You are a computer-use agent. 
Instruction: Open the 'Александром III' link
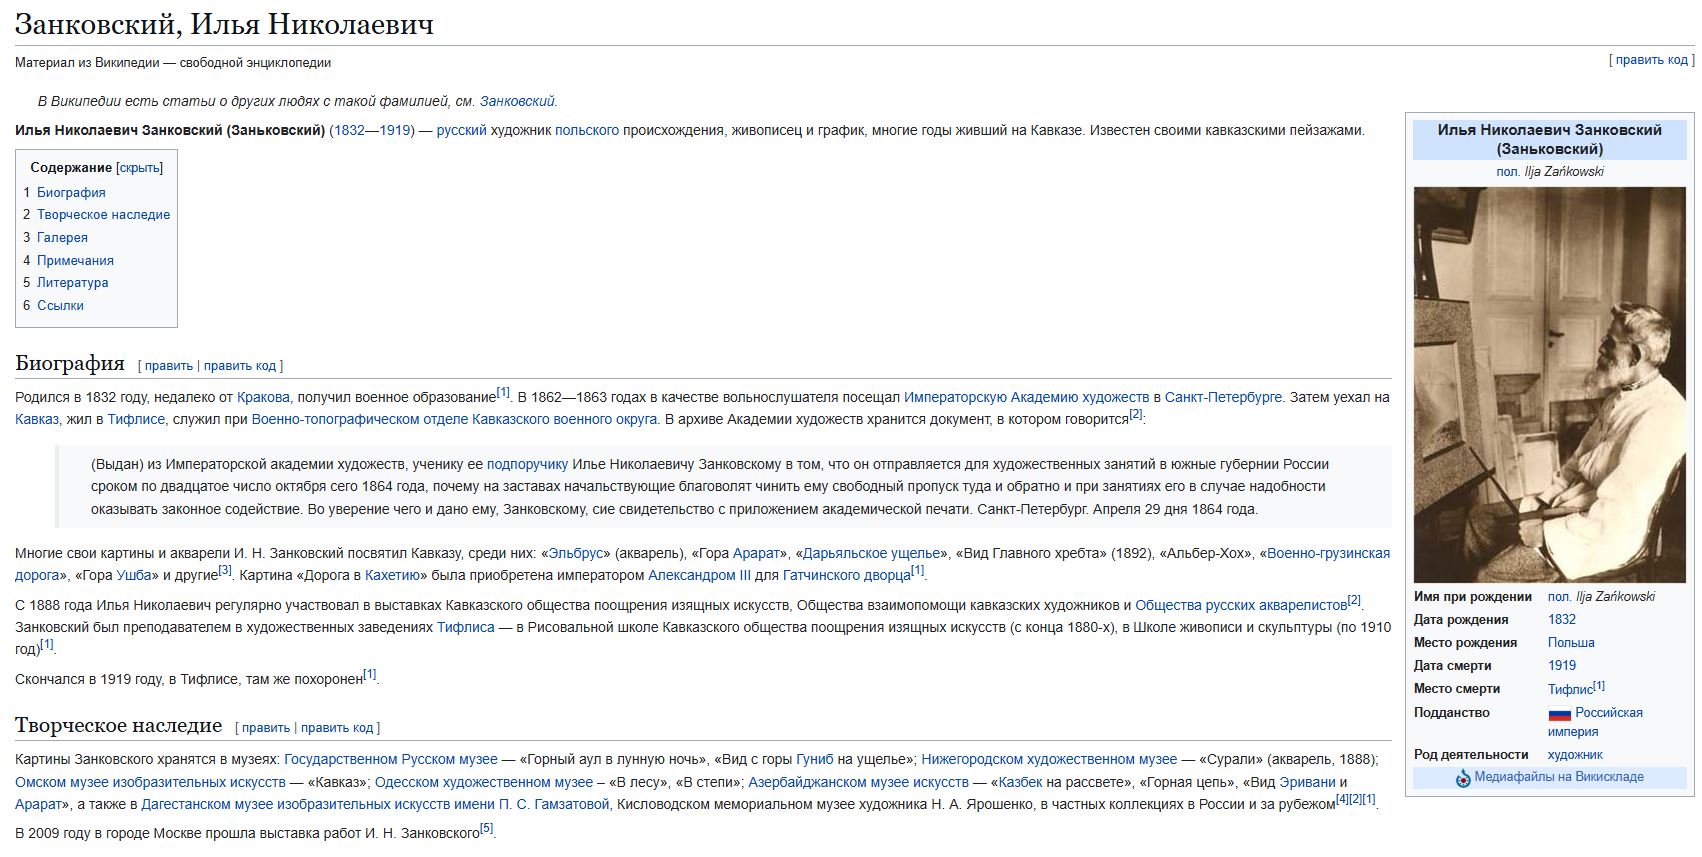point(699,575)
